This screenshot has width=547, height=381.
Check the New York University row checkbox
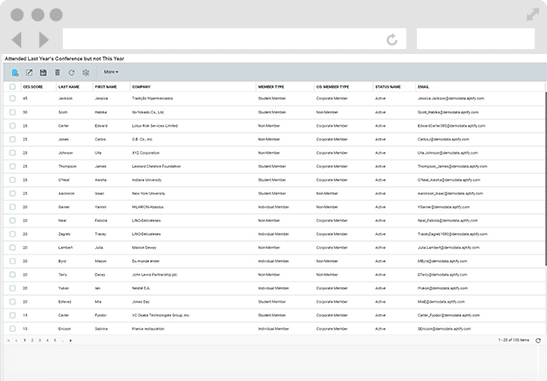pos(13,193)
